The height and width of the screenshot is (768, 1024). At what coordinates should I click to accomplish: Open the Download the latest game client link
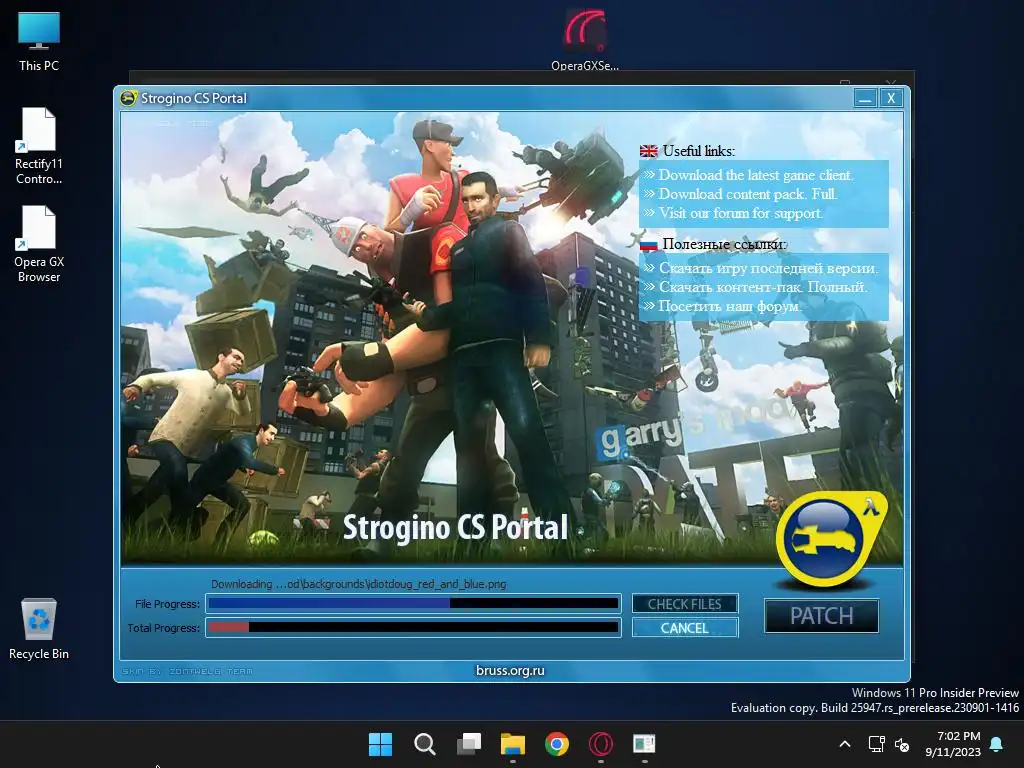click(756, 175)
